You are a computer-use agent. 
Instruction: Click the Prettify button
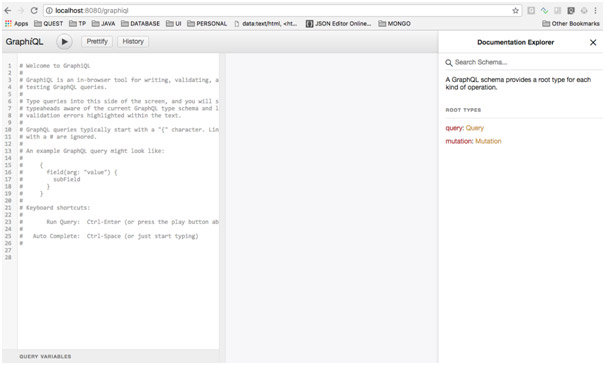[97, 41]
